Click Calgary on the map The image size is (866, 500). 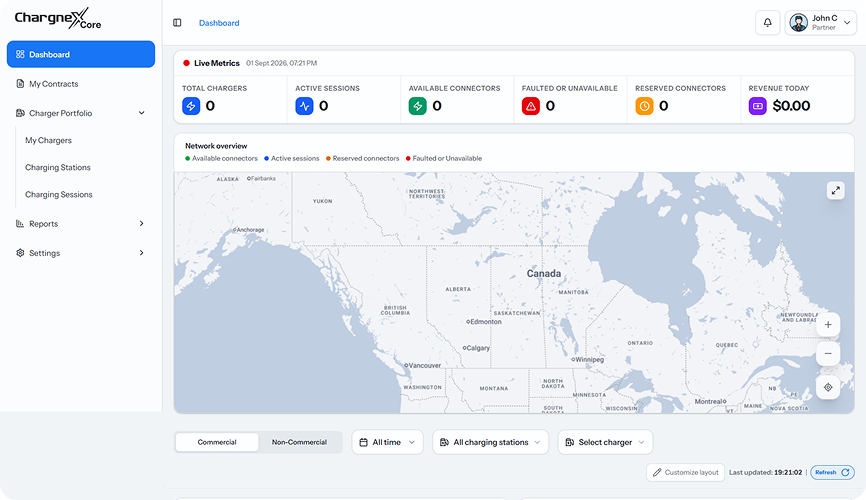click(x=477, y=348)
